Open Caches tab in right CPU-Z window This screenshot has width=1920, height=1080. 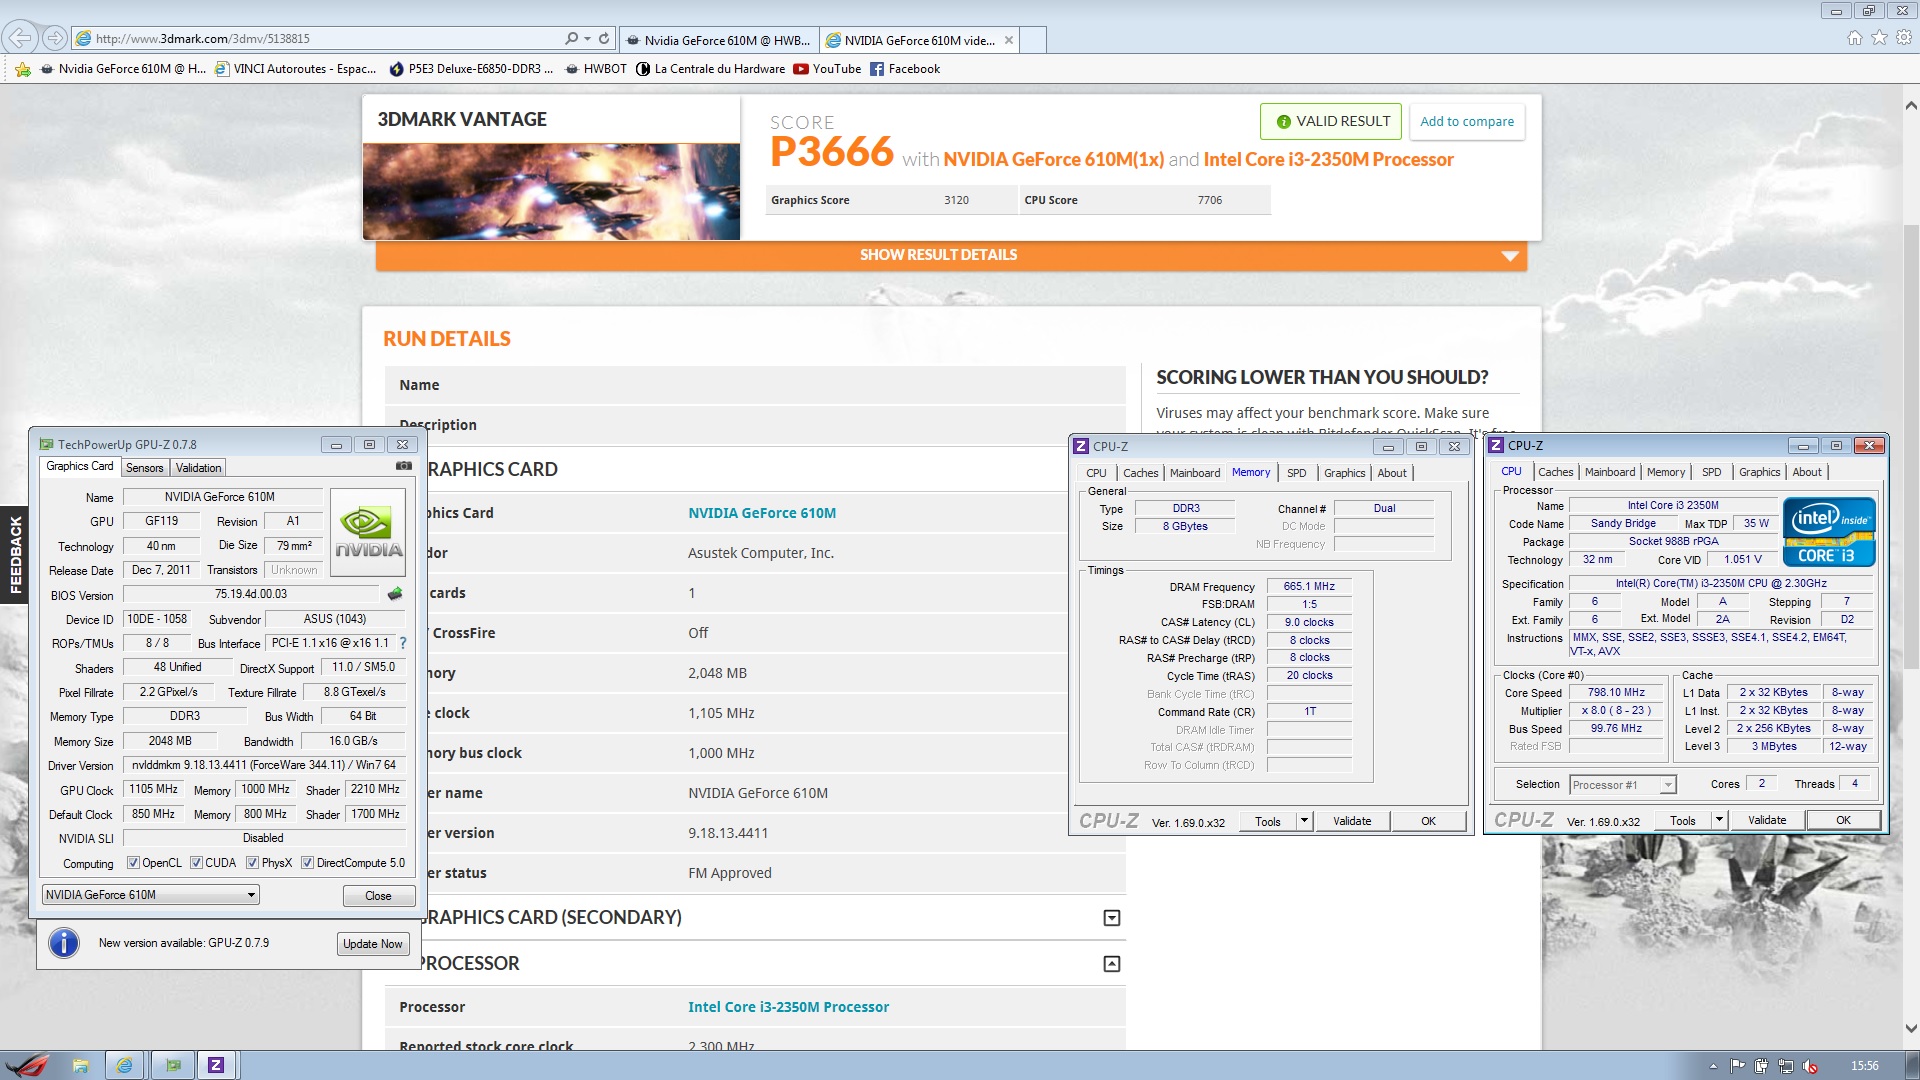tap(1555, 472)
